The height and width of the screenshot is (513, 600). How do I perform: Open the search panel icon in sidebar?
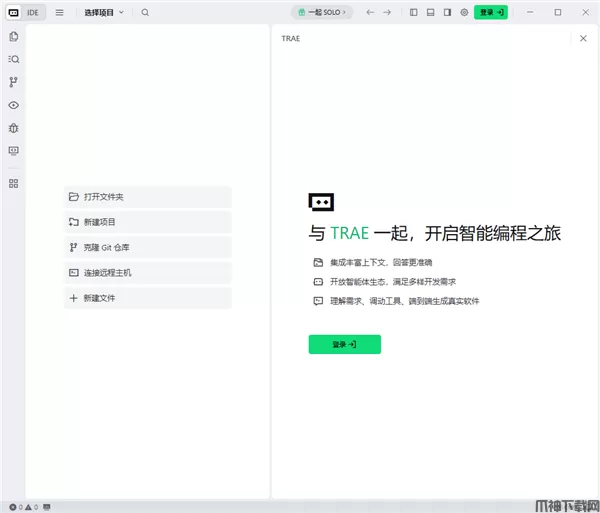click(x=14, y=59)
